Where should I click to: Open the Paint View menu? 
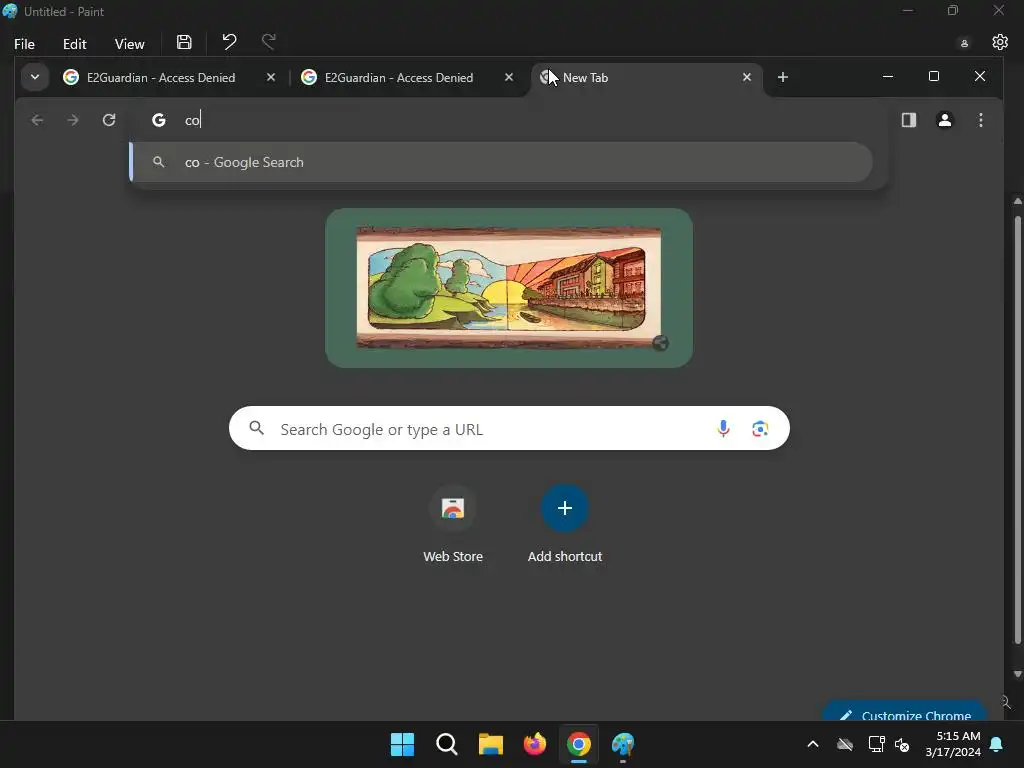click(129, 44)
